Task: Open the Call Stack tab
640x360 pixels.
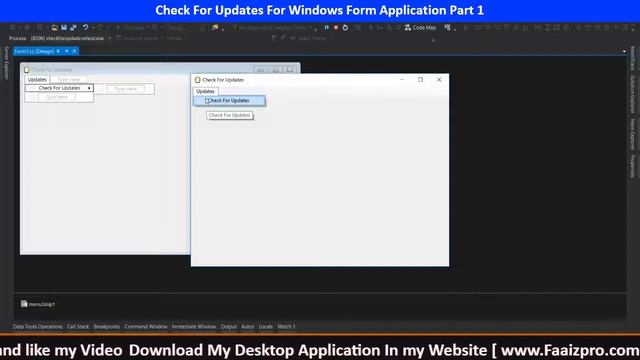Action: pos(78,327)
